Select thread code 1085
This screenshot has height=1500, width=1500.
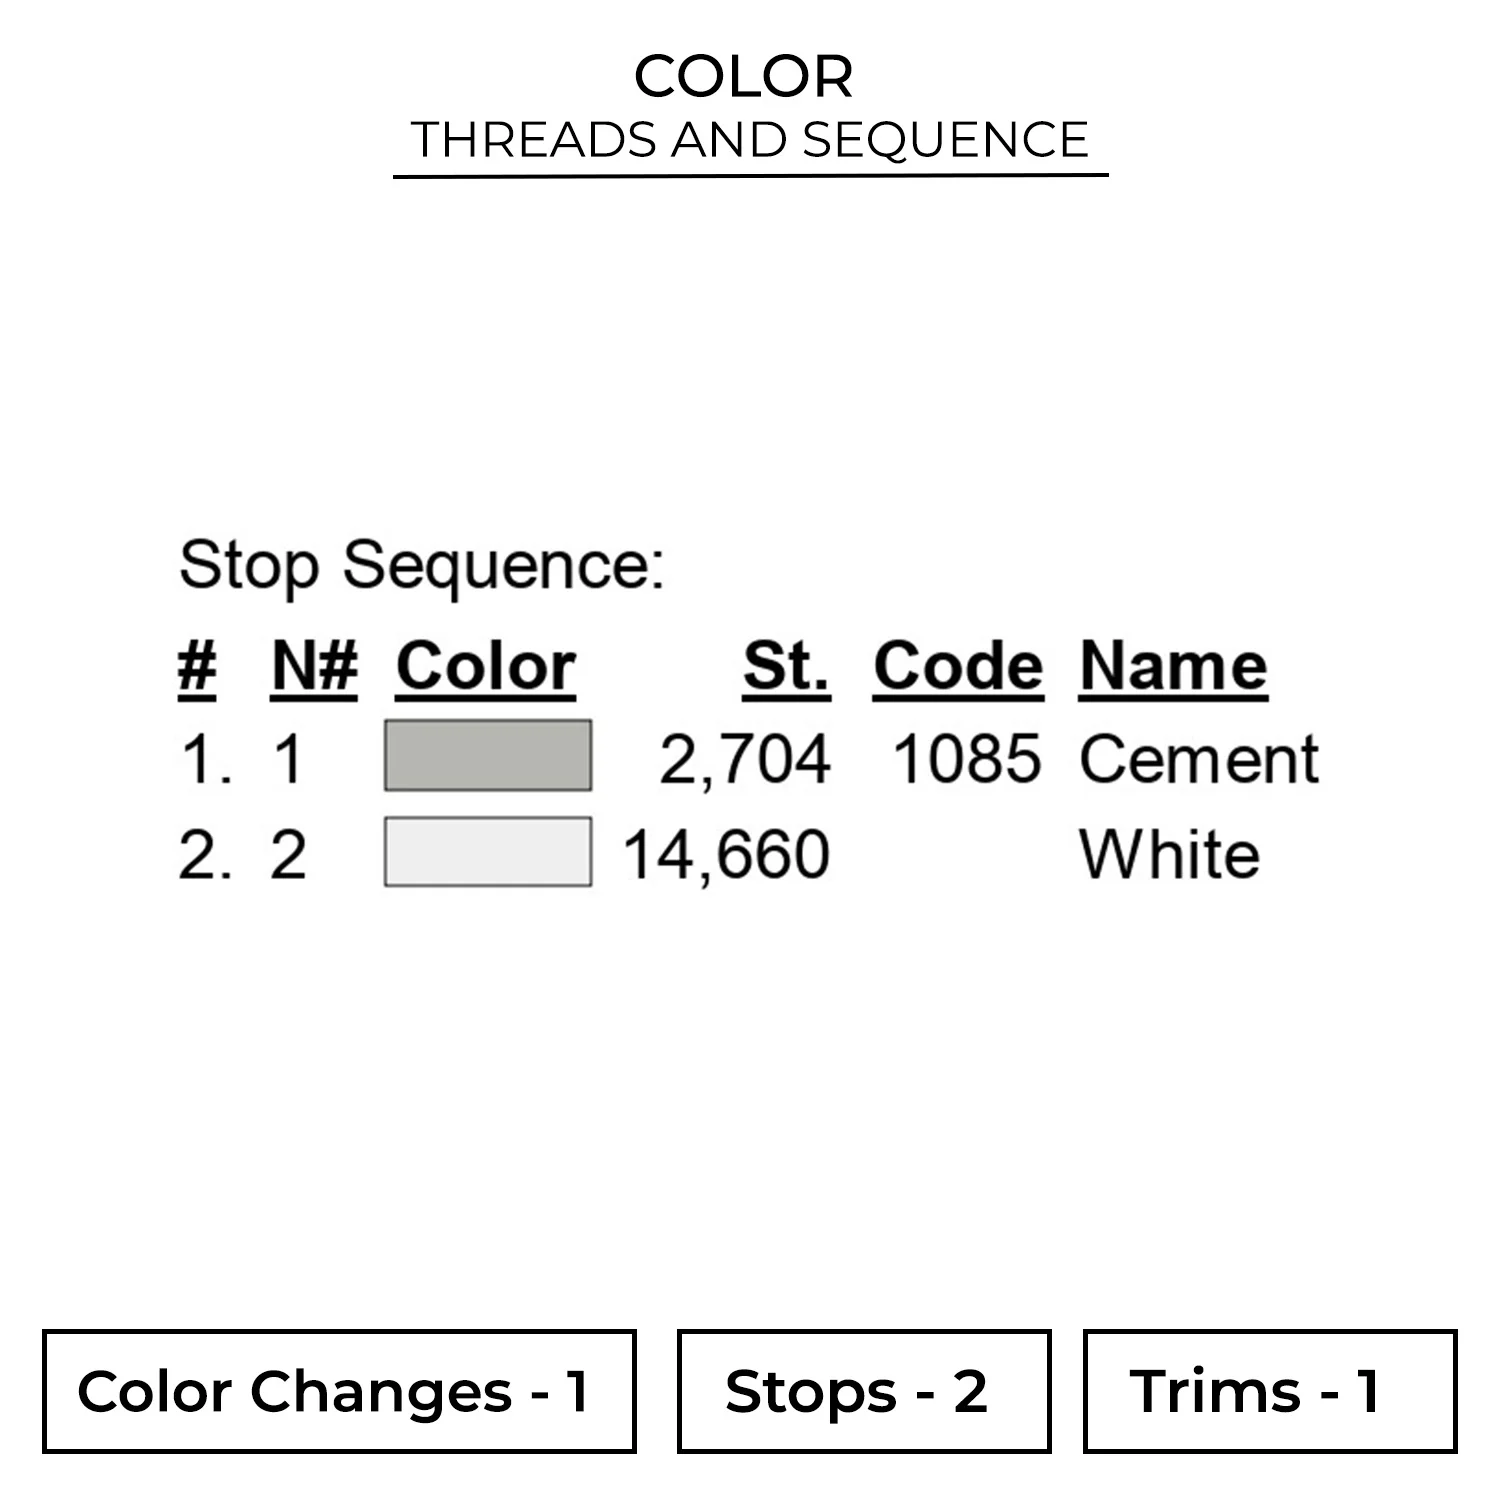(x=966, y=759)
